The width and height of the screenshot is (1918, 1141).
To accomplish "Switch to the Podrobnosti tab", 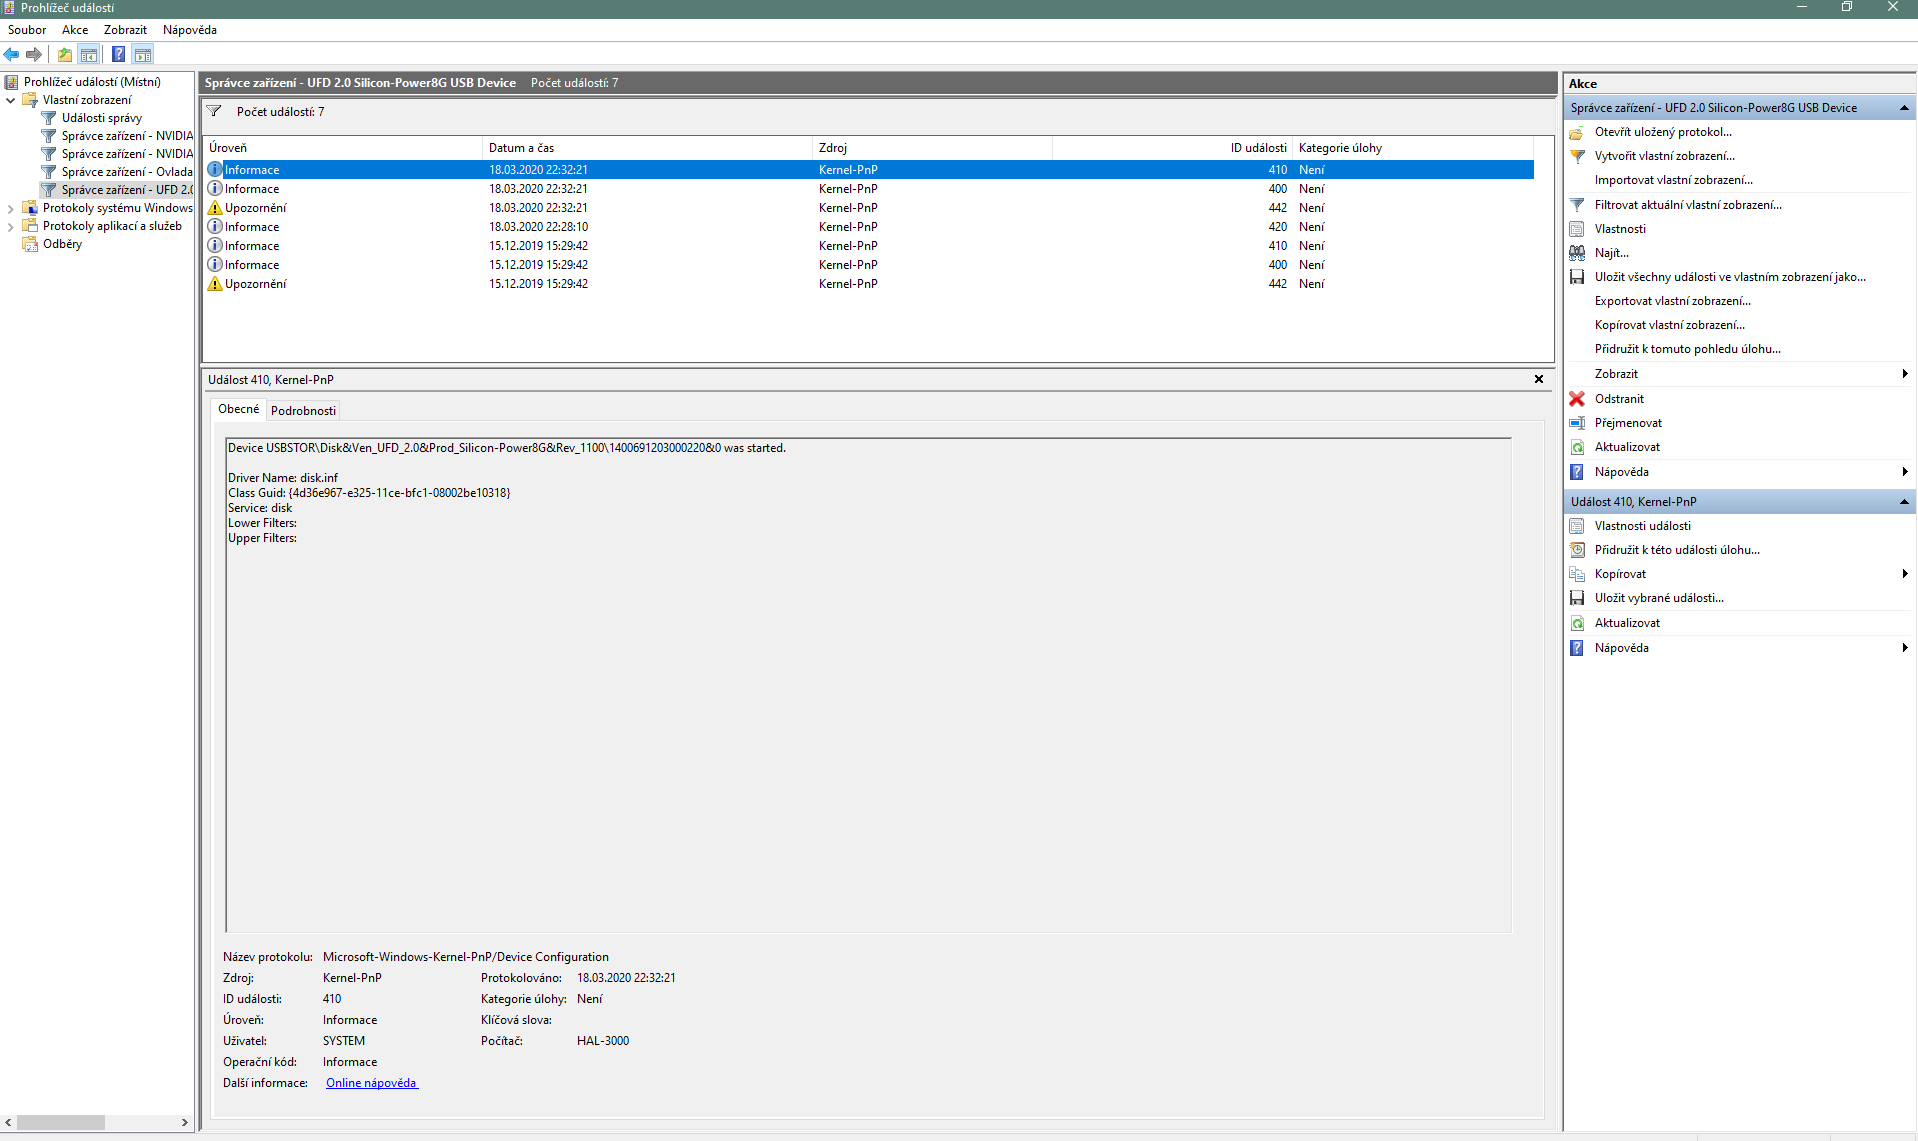I will 303,411.
